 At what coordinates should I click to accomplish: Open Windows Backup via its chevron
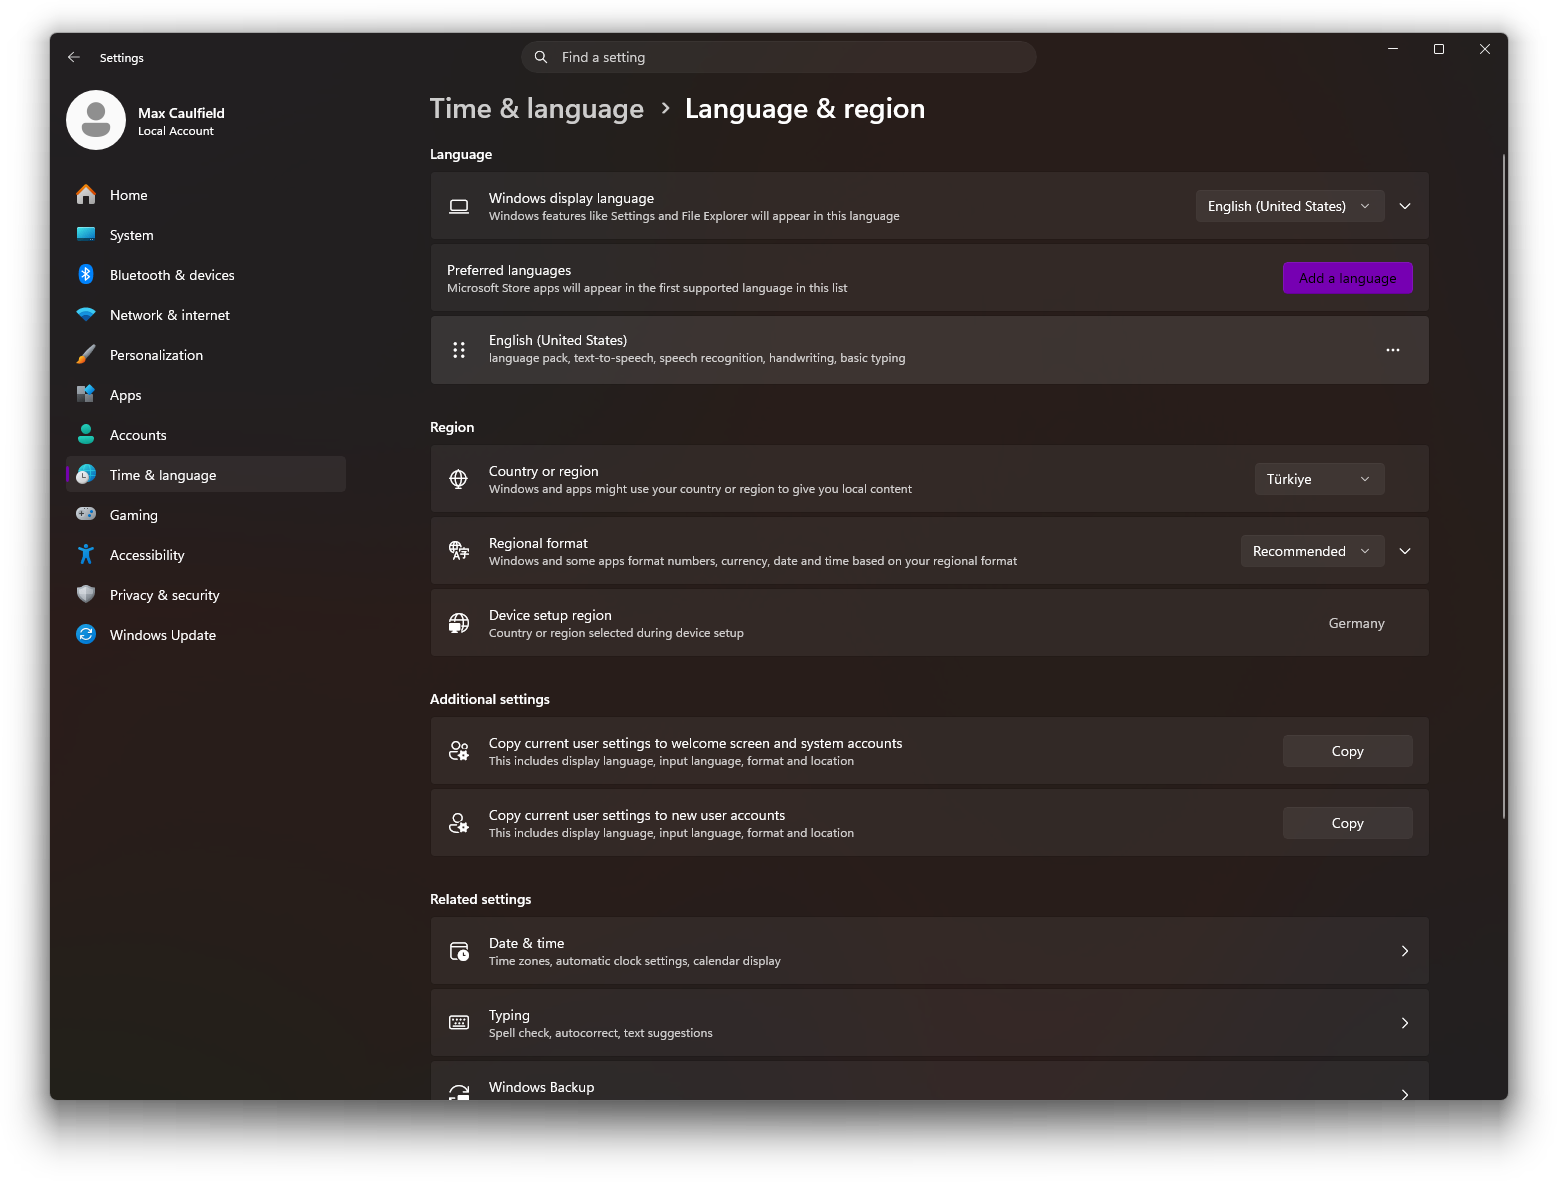[1405, 1094]
